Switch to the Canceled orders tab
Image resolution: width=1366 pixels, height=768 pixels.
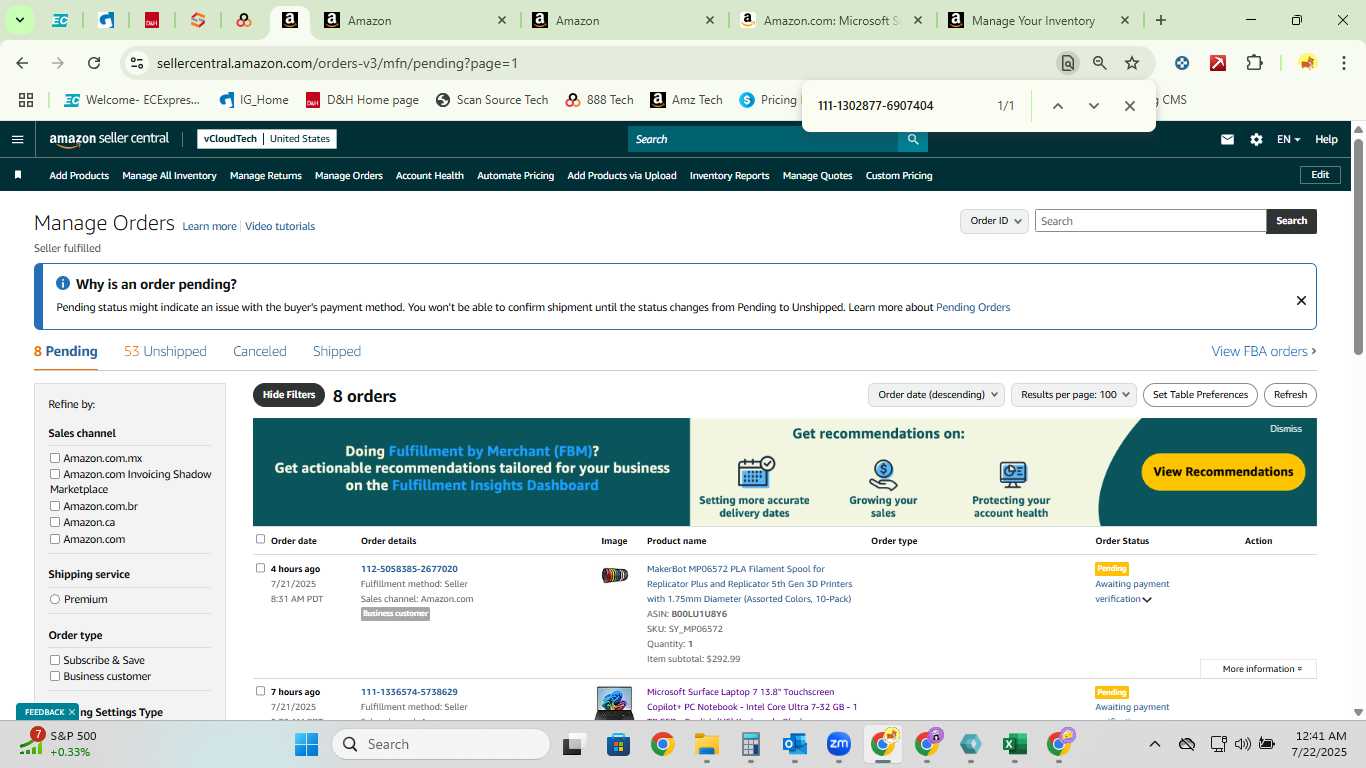click(x=260, y=351)
